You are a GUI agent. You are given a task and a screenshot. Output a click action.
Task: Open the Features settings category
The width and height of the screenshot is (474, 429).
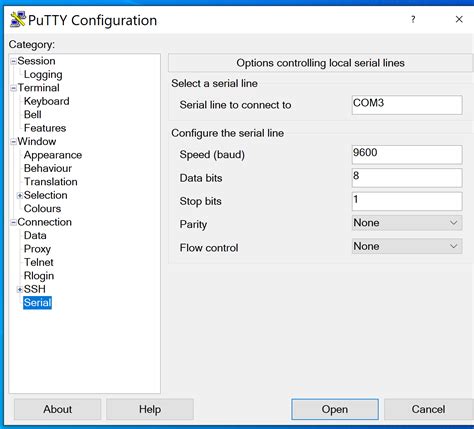pos(45,128)
